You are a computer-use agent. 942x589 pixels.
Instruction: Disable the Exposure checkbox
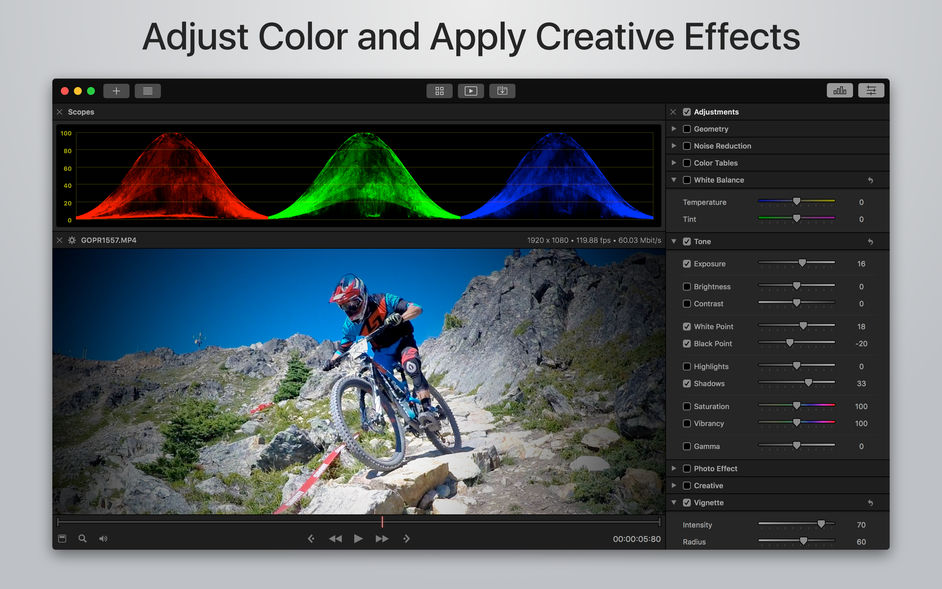point(686,263)
